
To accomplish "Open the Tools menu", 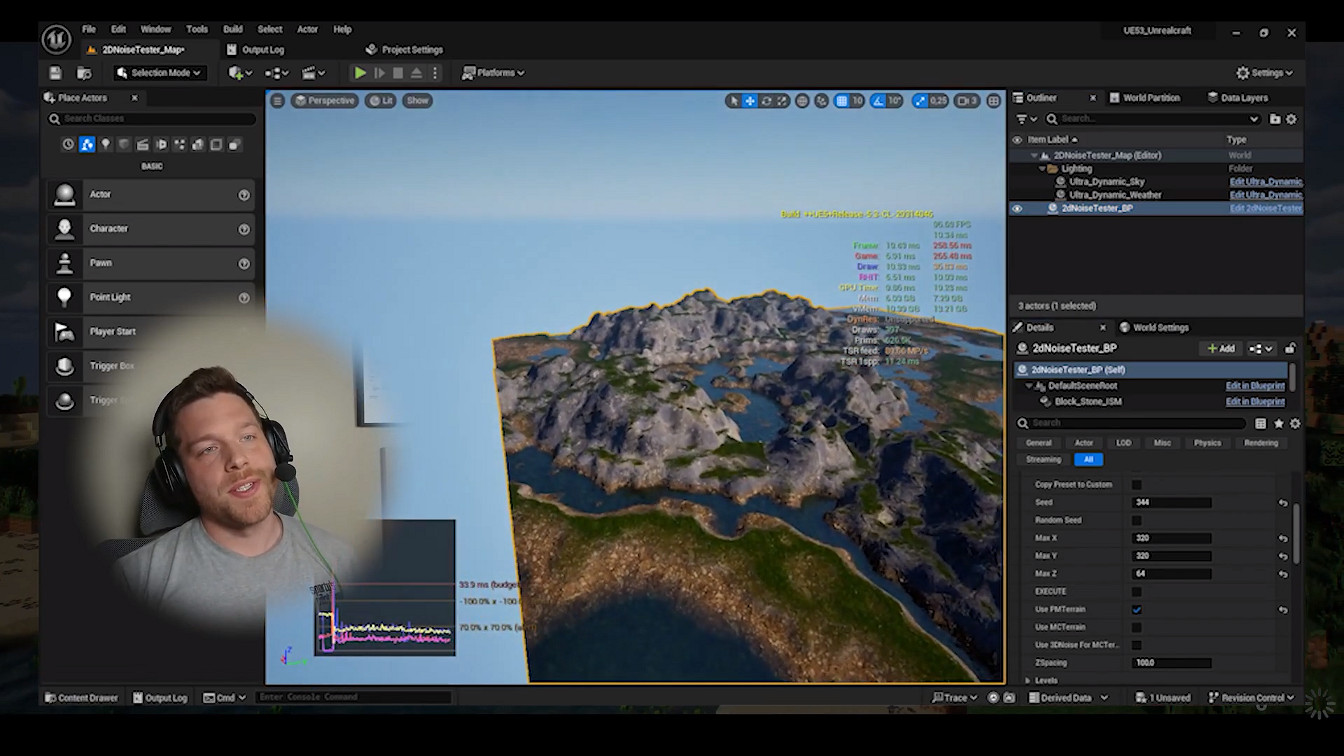I will tap(197, 29).
